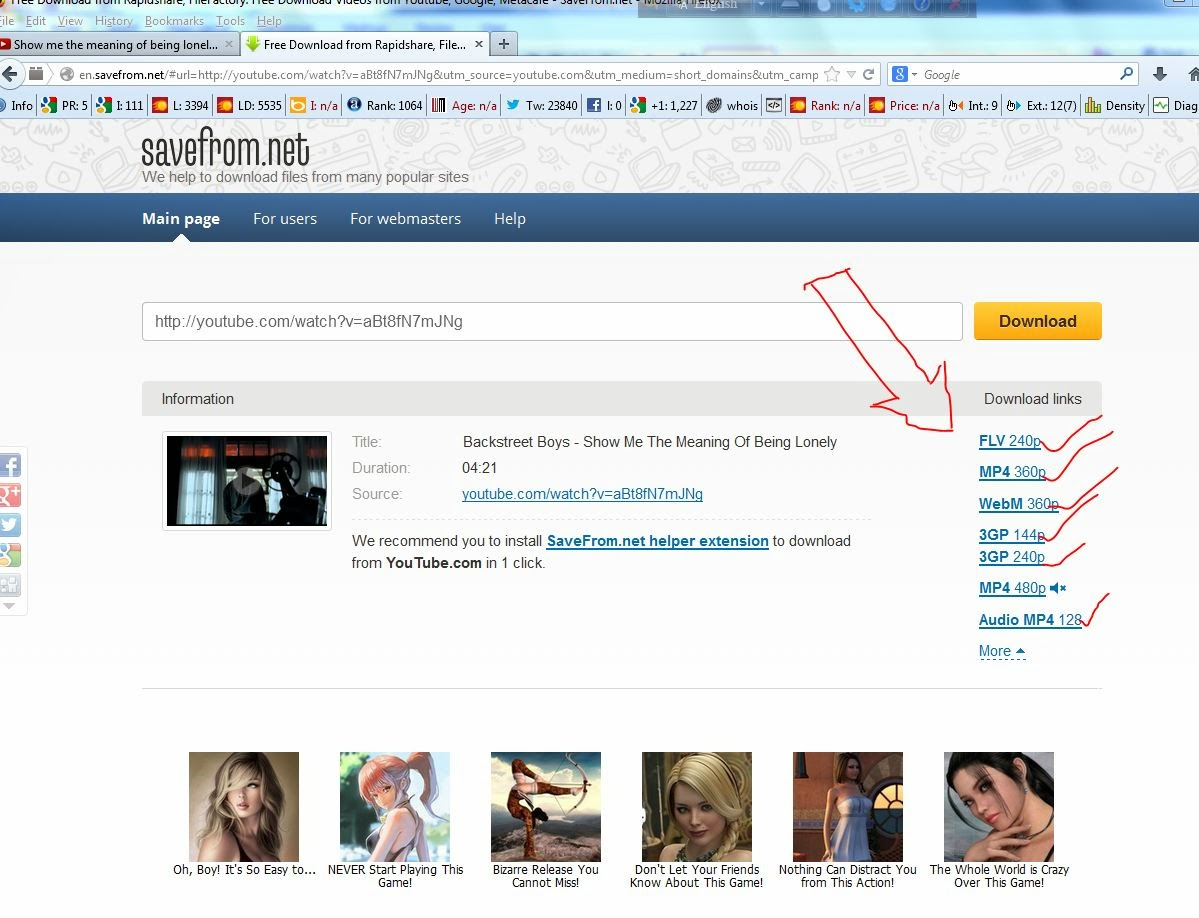Open the Help menu in menu bar

(269, 21)
